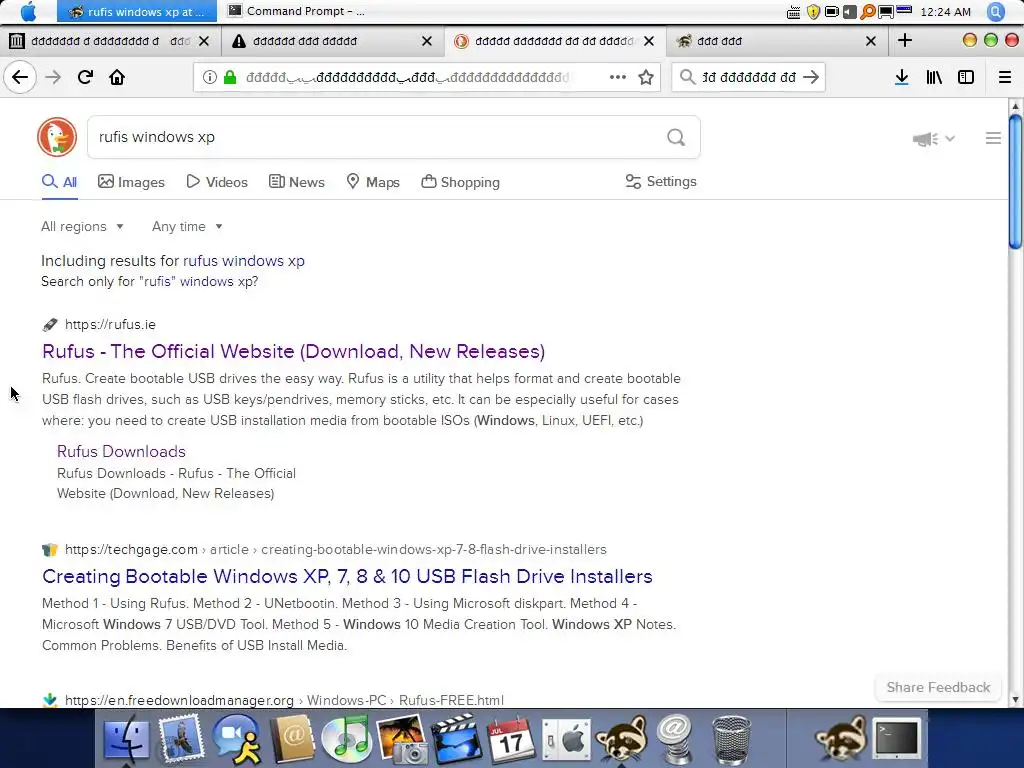Expand the Any time filter dropdown
Viewport: 1024px width, 768px height.
[187, 227]
